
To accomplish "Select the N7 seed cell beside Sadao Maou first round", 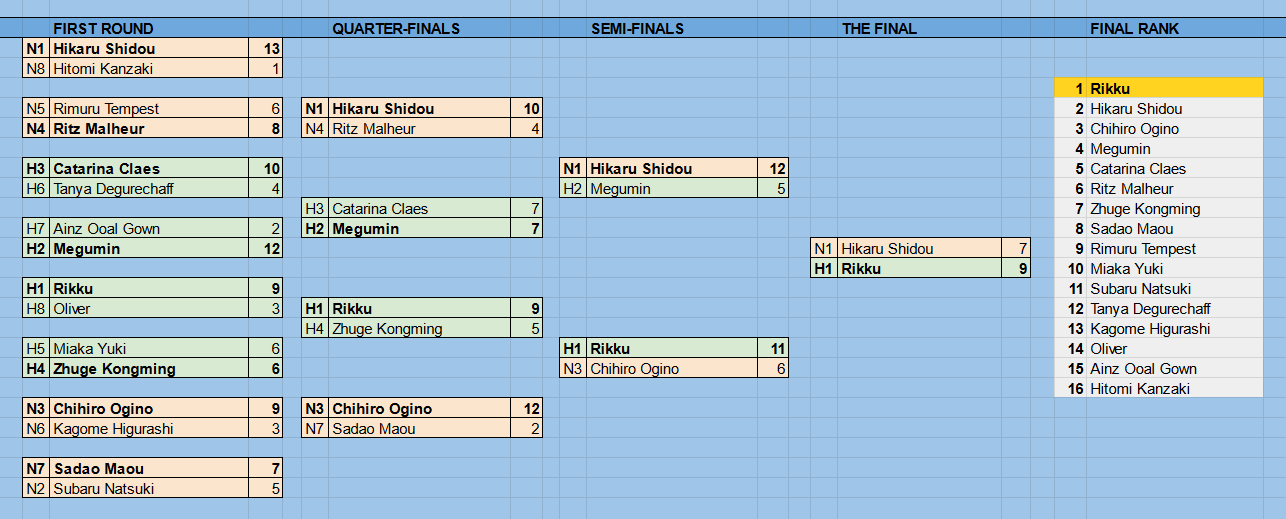I will [36, 468].
